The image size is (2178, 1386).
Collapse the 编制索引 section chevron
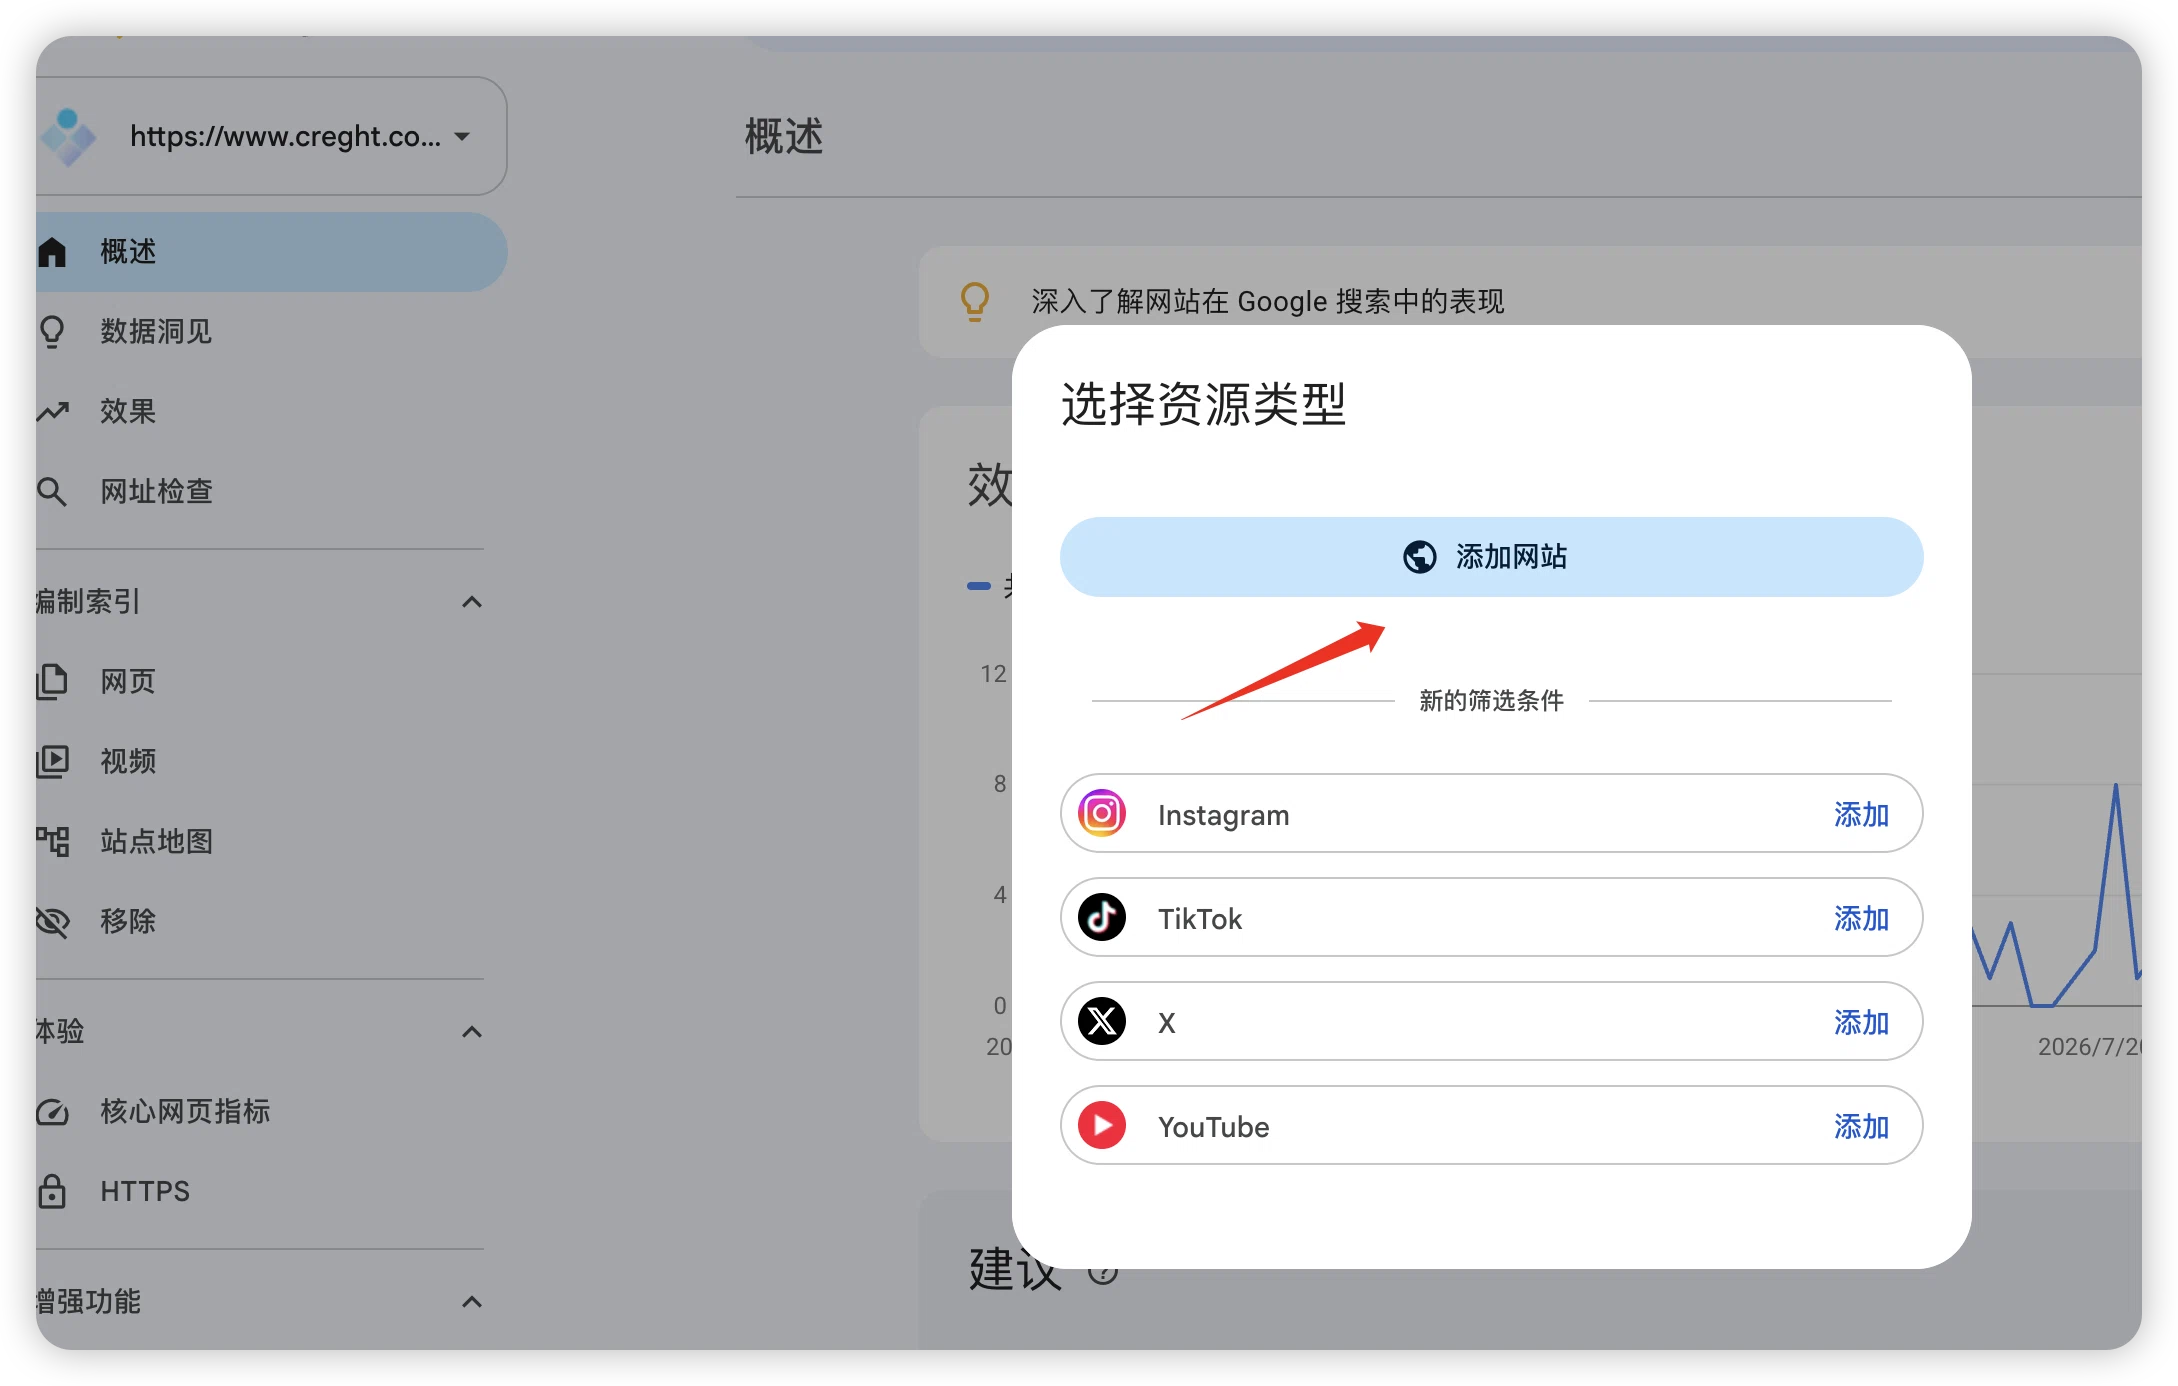pyautogui.click(x=472, y=602)
